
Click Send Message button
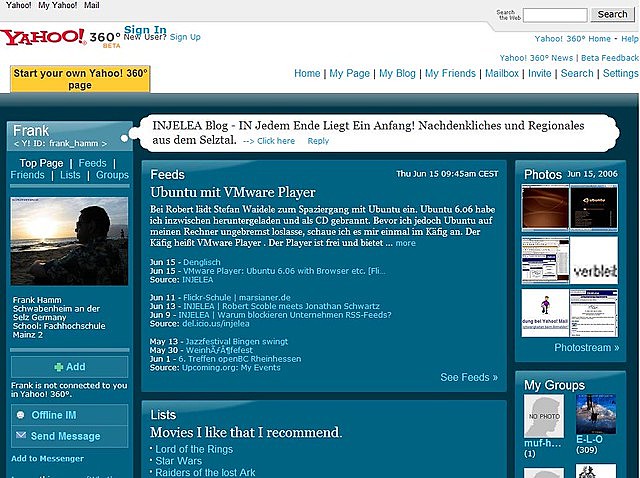point(69,436)
